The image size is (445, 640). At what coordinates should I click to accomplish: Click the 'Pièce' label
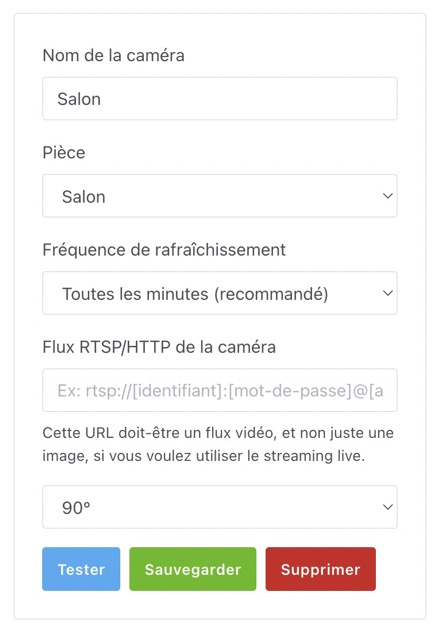coord(64,153)
